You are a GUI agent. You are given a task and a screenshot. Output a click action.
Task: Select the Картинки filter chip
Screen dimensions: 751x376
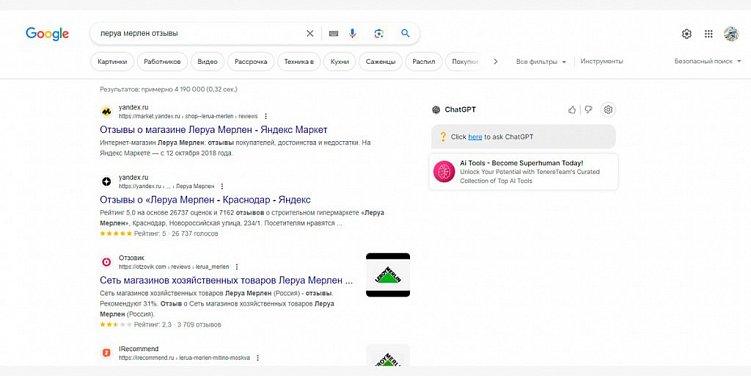click(x=113, y=62)
